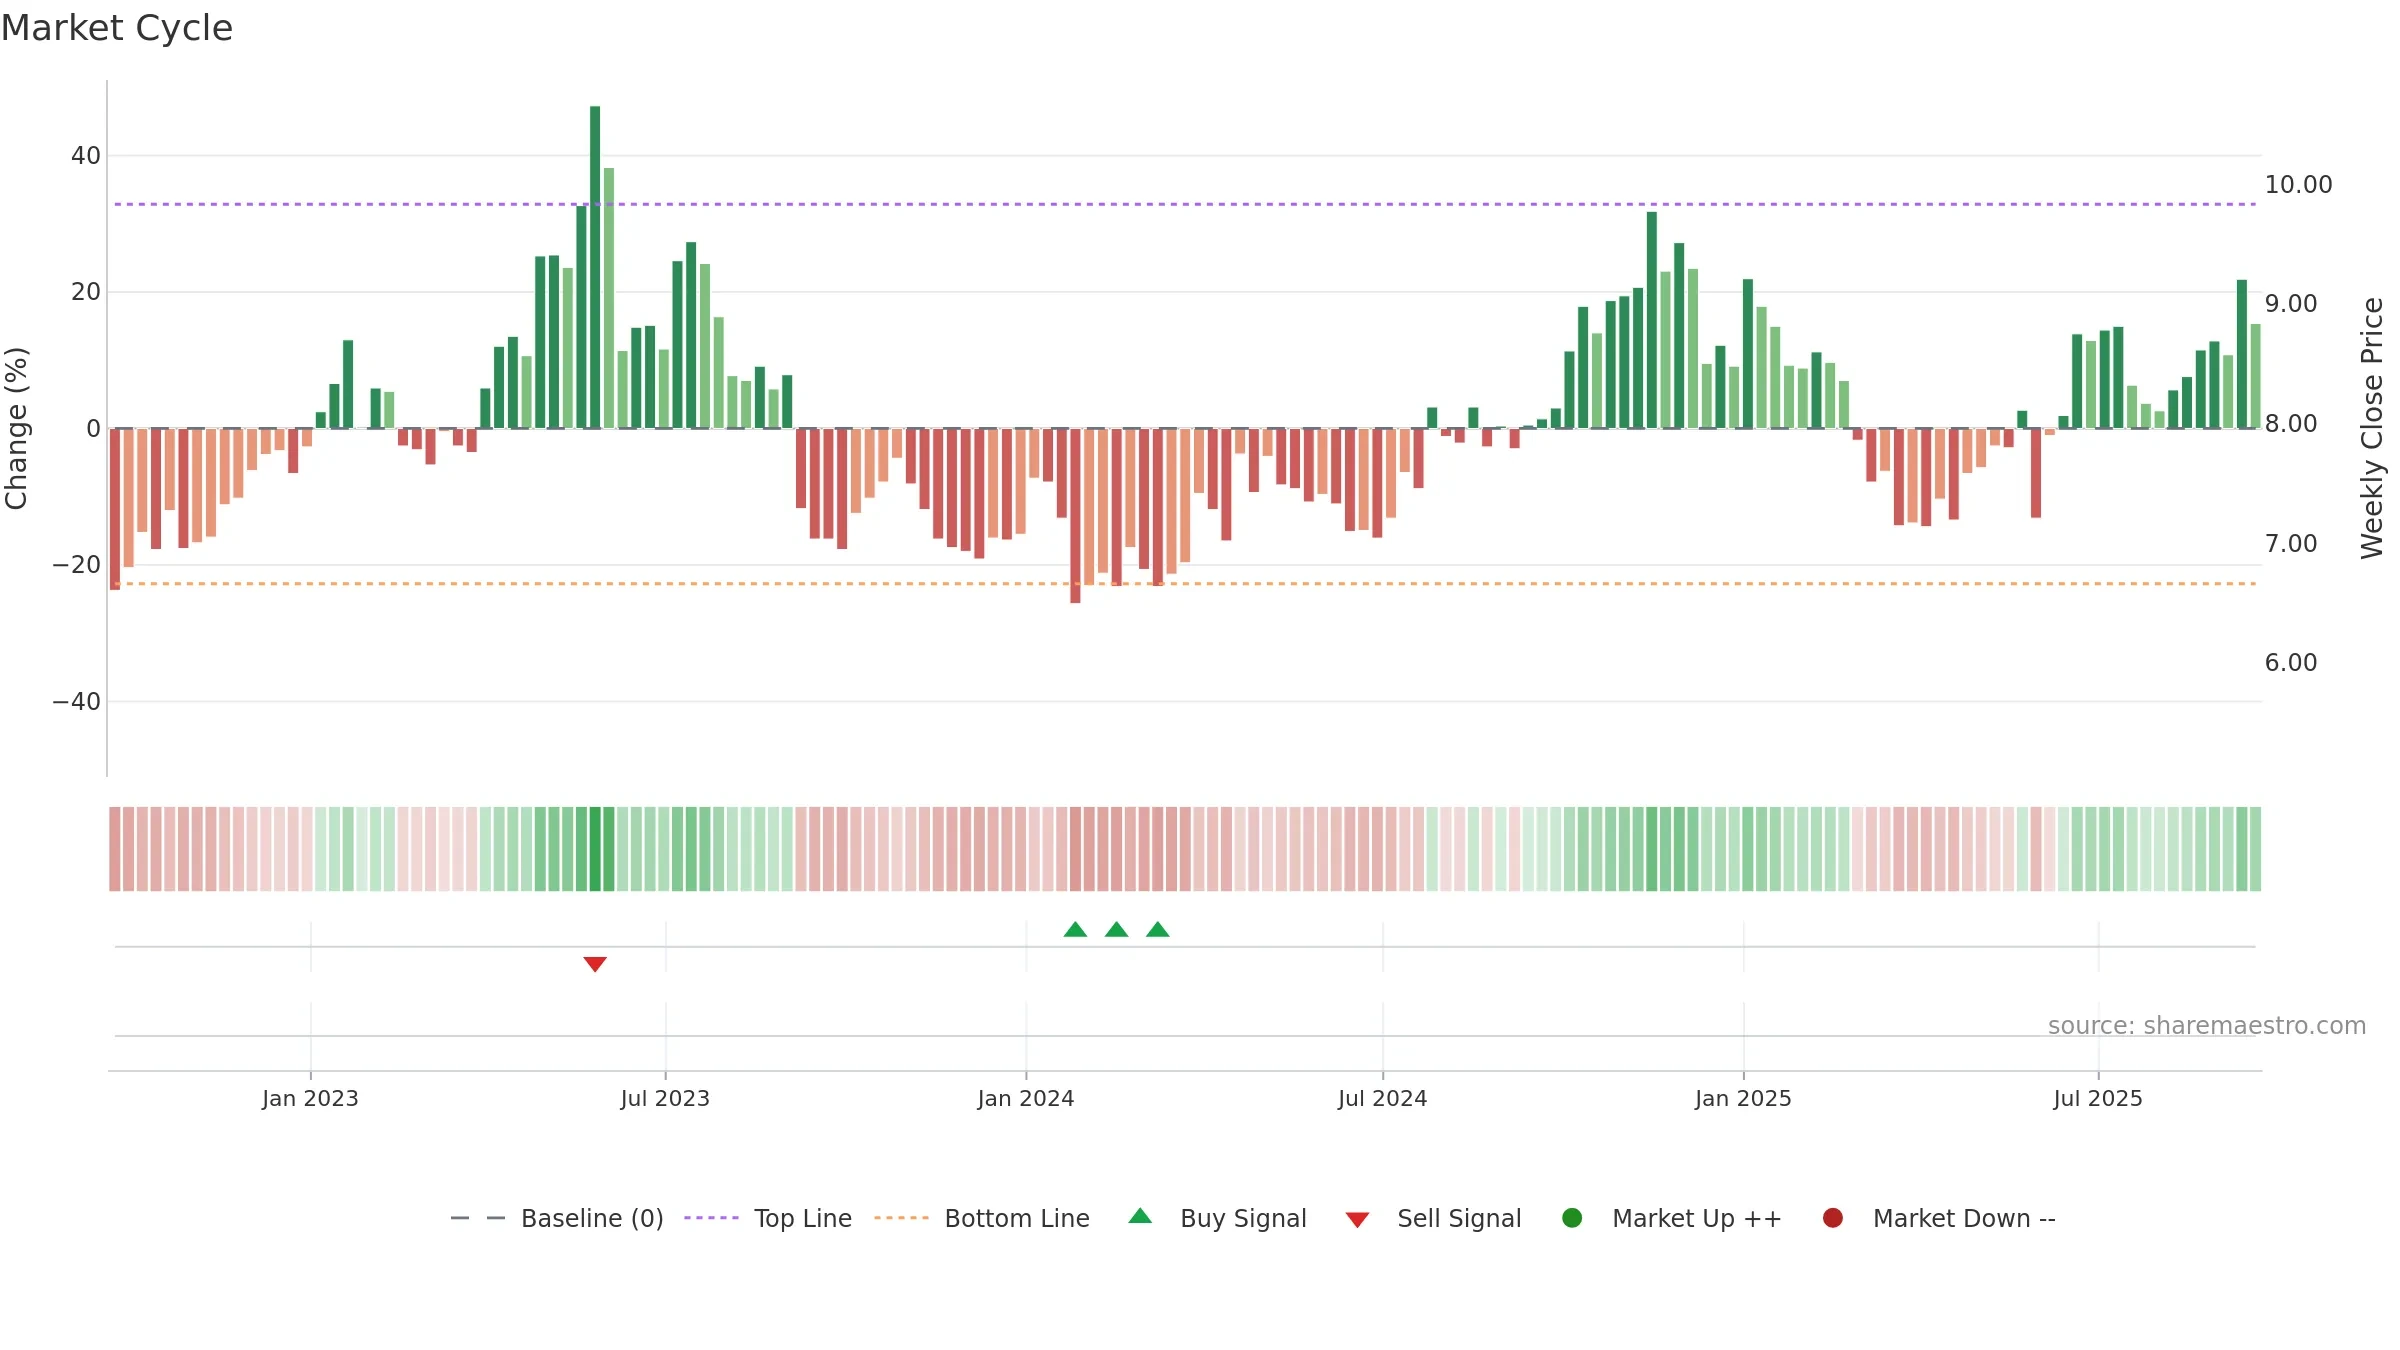Image resolution: width=2400 pixels, height=1350 pixels.
Task: Click the green Buy Signal triangle in the legend
Action: 1140,1216
